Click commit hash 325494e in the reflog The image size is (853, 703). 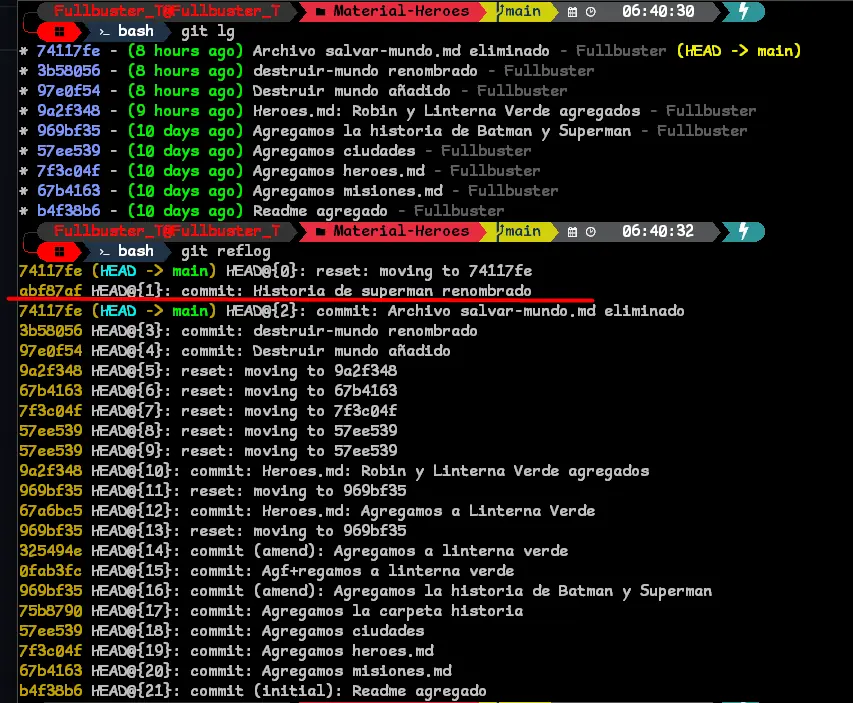(50, 551)
